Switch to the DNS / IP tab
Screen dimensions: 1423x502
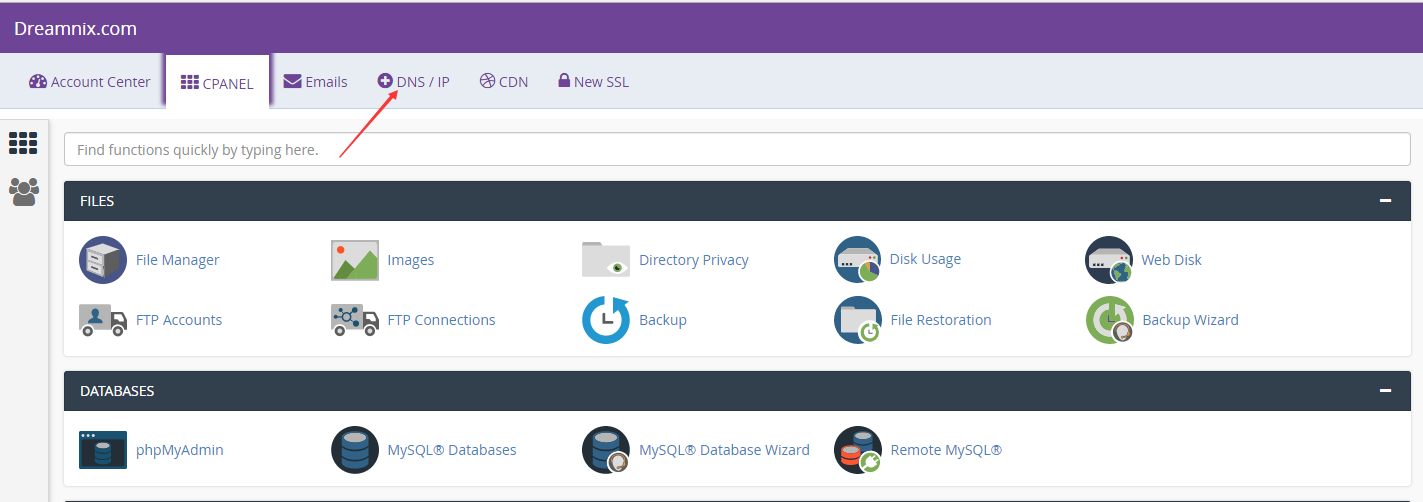(x=413, y=82)
